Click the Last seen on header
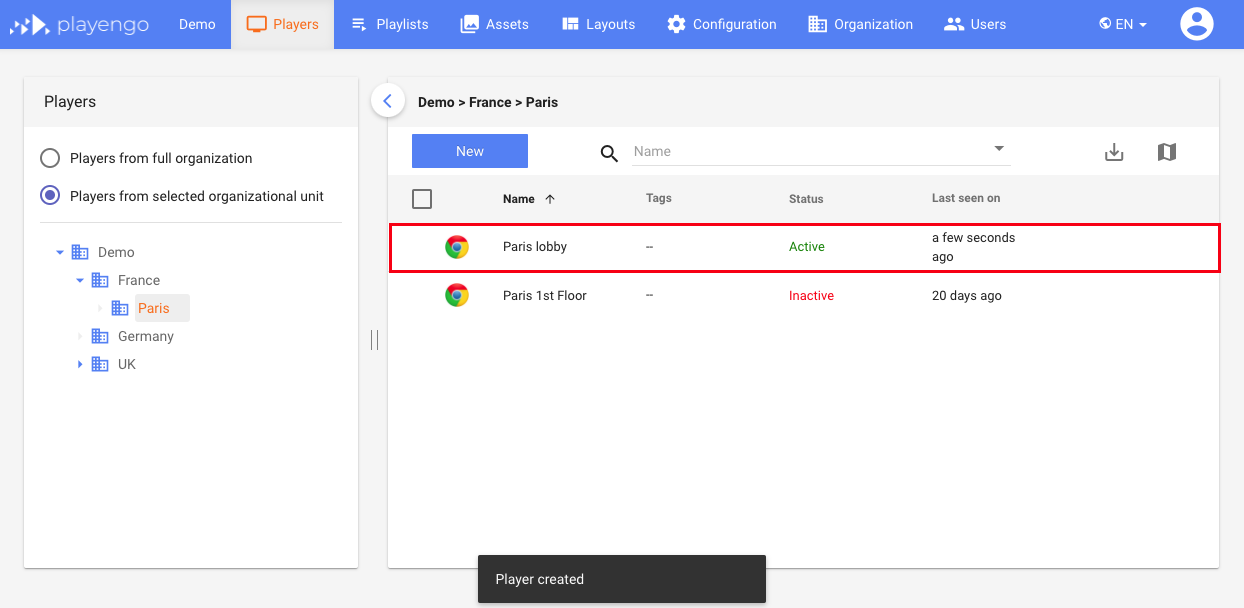 point(966,198)
